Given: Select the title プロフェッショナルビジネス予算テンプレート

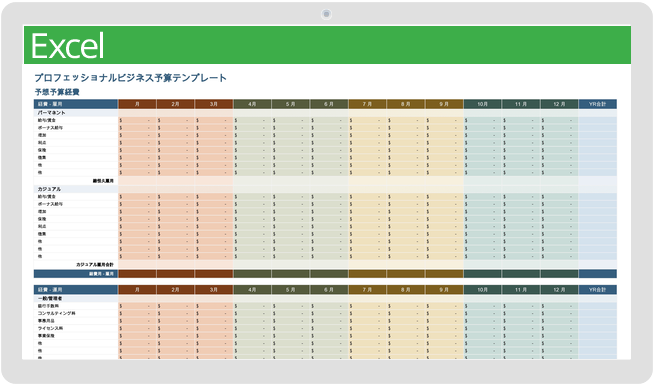Looking at the screenshot, I should (x=130, y=78).
